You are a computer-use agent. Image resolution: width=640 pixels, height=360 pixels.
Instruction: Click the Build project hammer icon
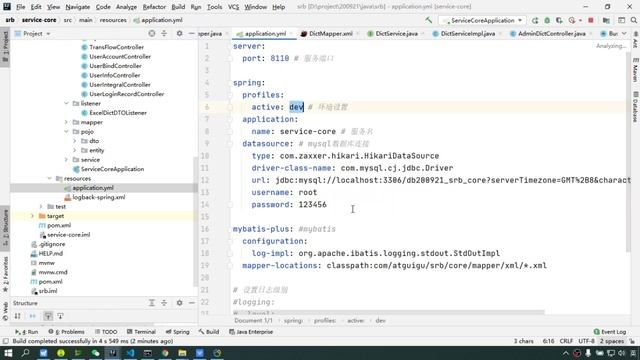[x=428, y=20]
